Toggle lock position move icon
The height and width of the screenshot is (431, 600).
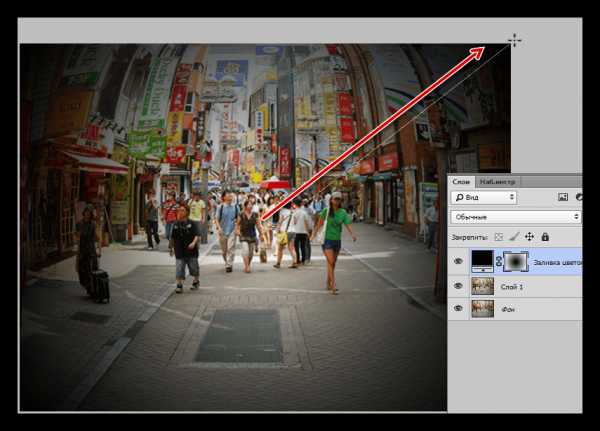529,237
